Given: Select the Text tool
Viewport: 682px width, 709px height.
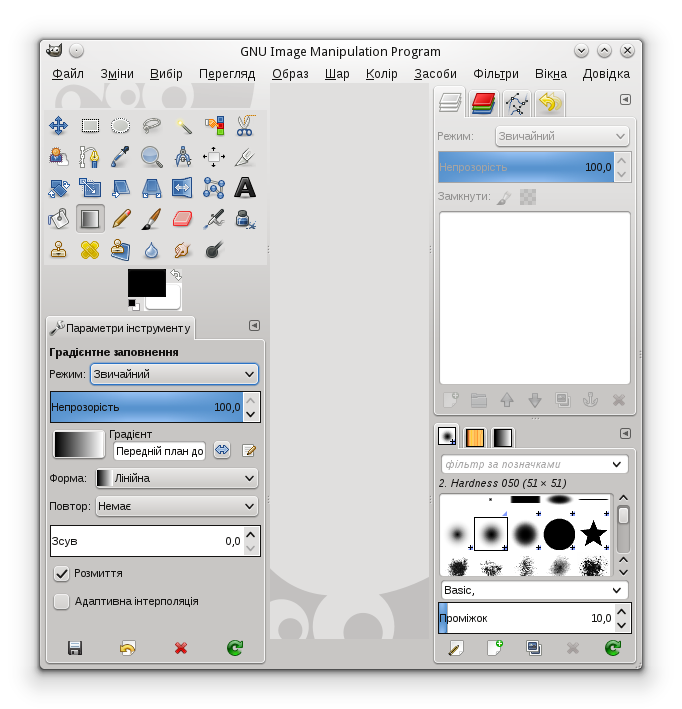Looking at the screenshot, I should [x=245, y=188].
